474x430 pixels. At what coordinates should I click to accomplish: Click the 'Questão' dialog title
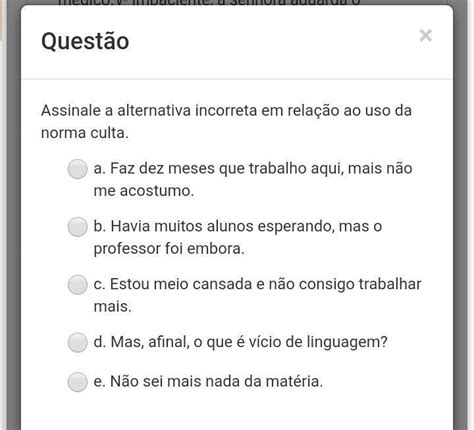(85, 41)
